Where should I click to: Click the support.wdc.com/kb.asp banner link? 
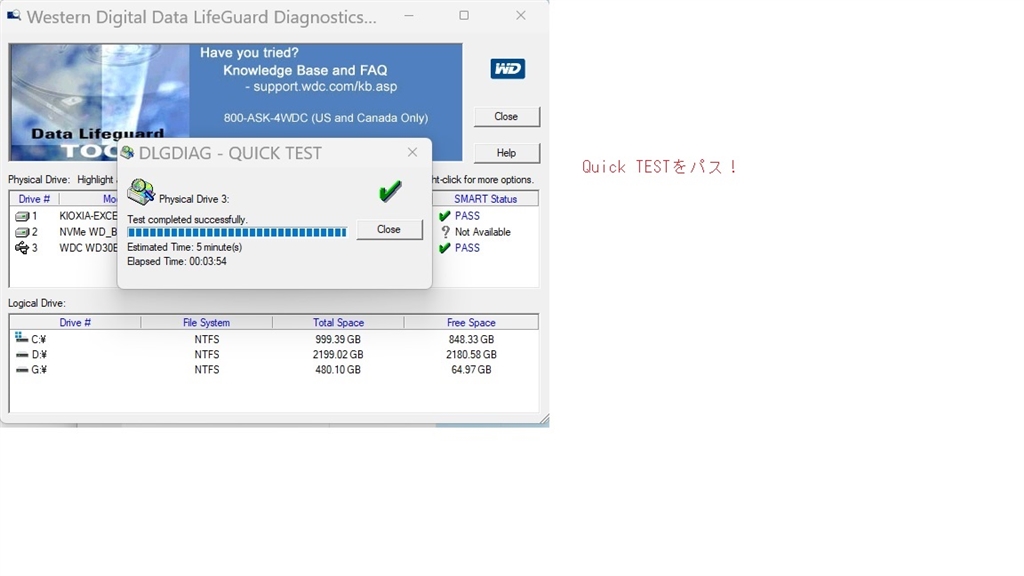pyautogui.click(x=325, y=86)
